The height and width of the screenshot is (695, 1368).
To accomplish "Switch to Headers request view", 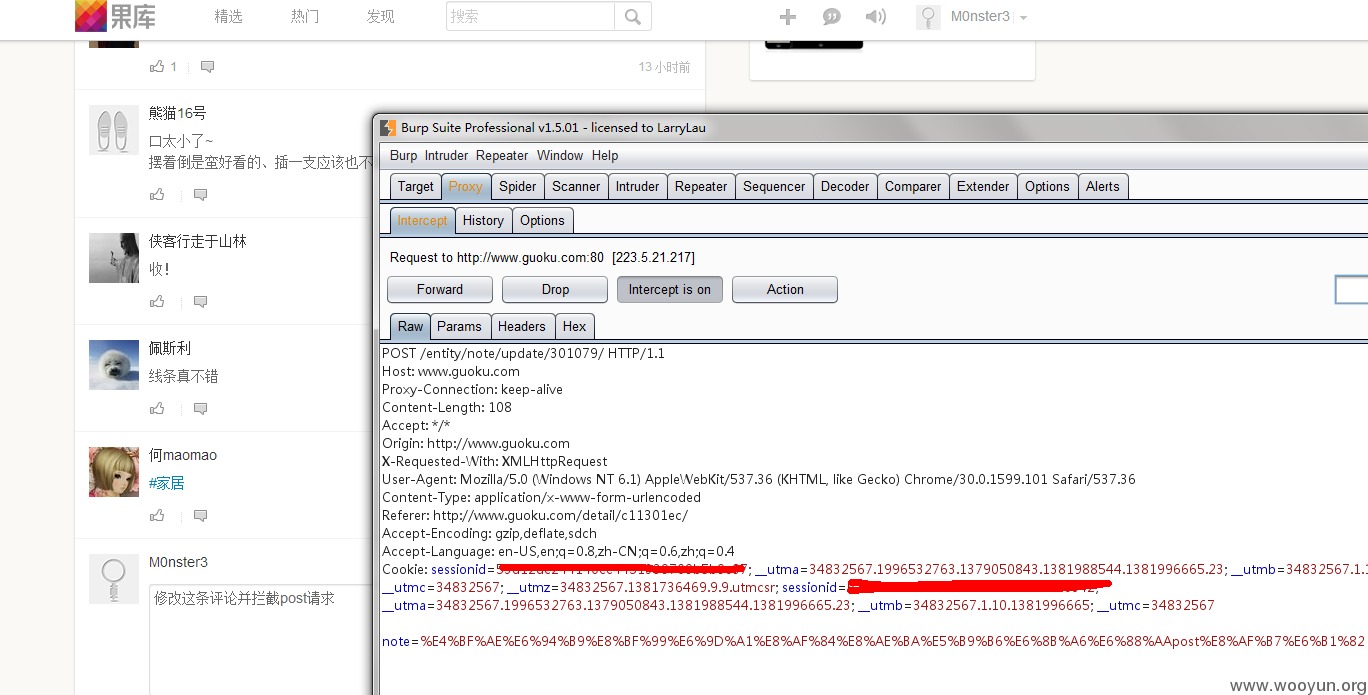I will point(522,326).
